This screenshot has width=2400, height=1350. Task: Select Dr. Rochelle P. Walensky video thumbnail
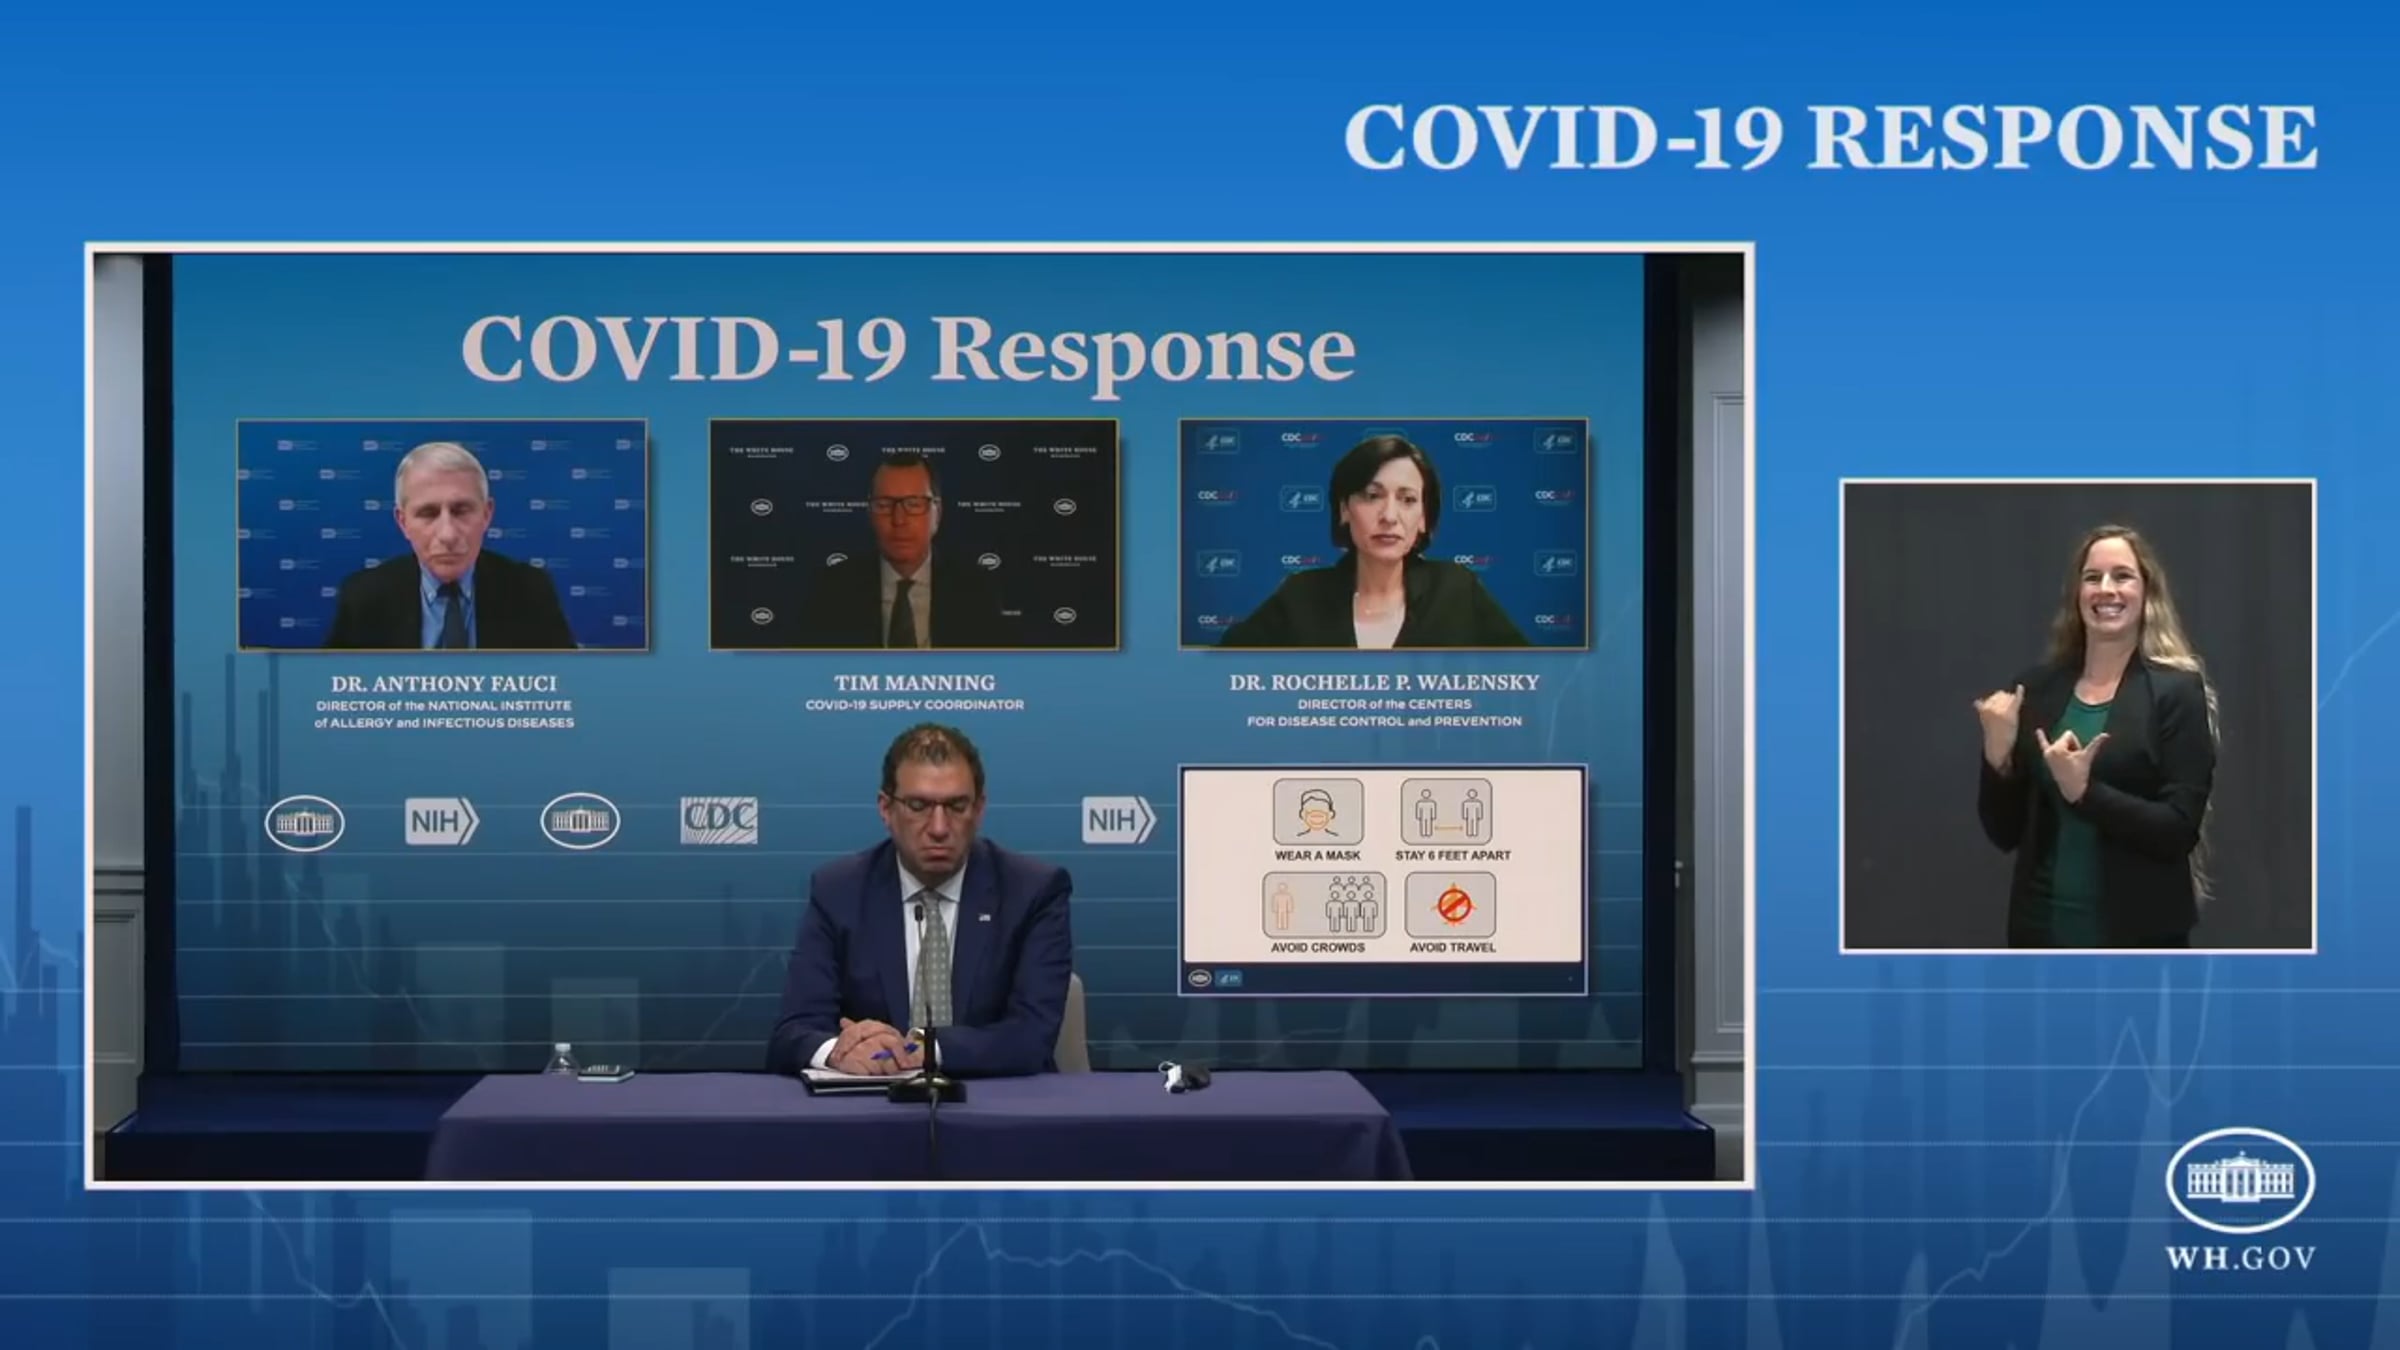click(1383, 534)
